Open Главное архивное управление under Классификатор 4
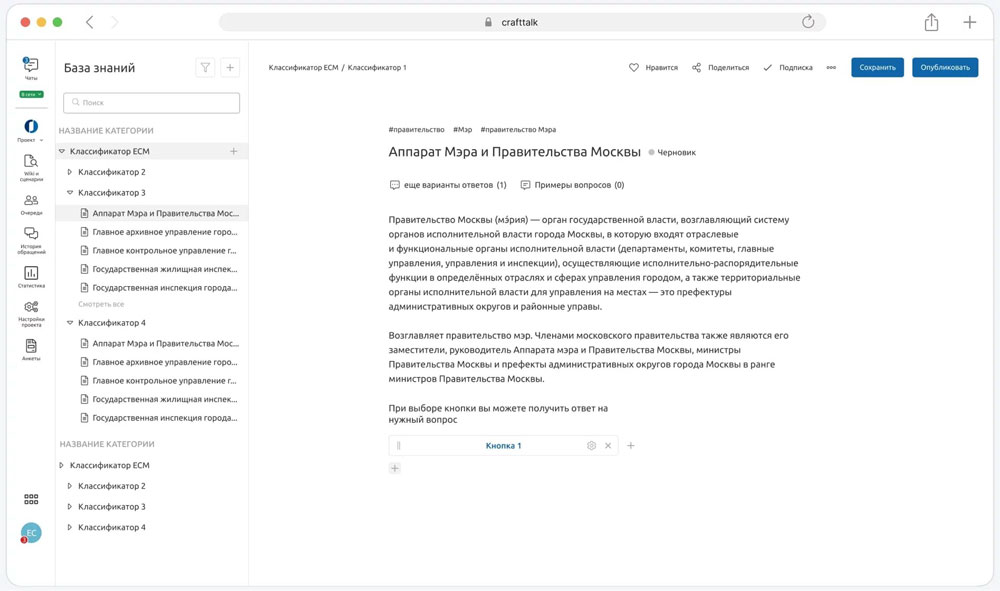The width and height of the screenshot is (1000, 591). (x=159, y=362)
